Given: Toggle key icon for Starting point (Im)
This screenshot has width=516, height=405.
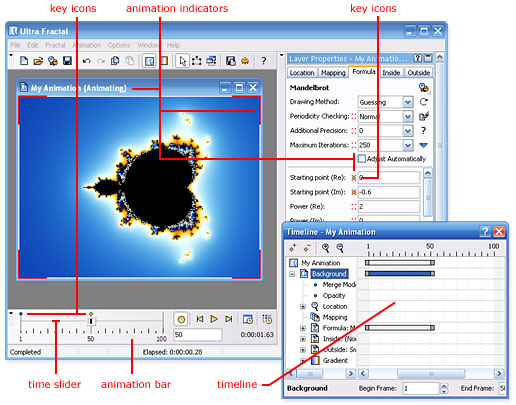Looking at the screenshot, I should click(354, 192).
